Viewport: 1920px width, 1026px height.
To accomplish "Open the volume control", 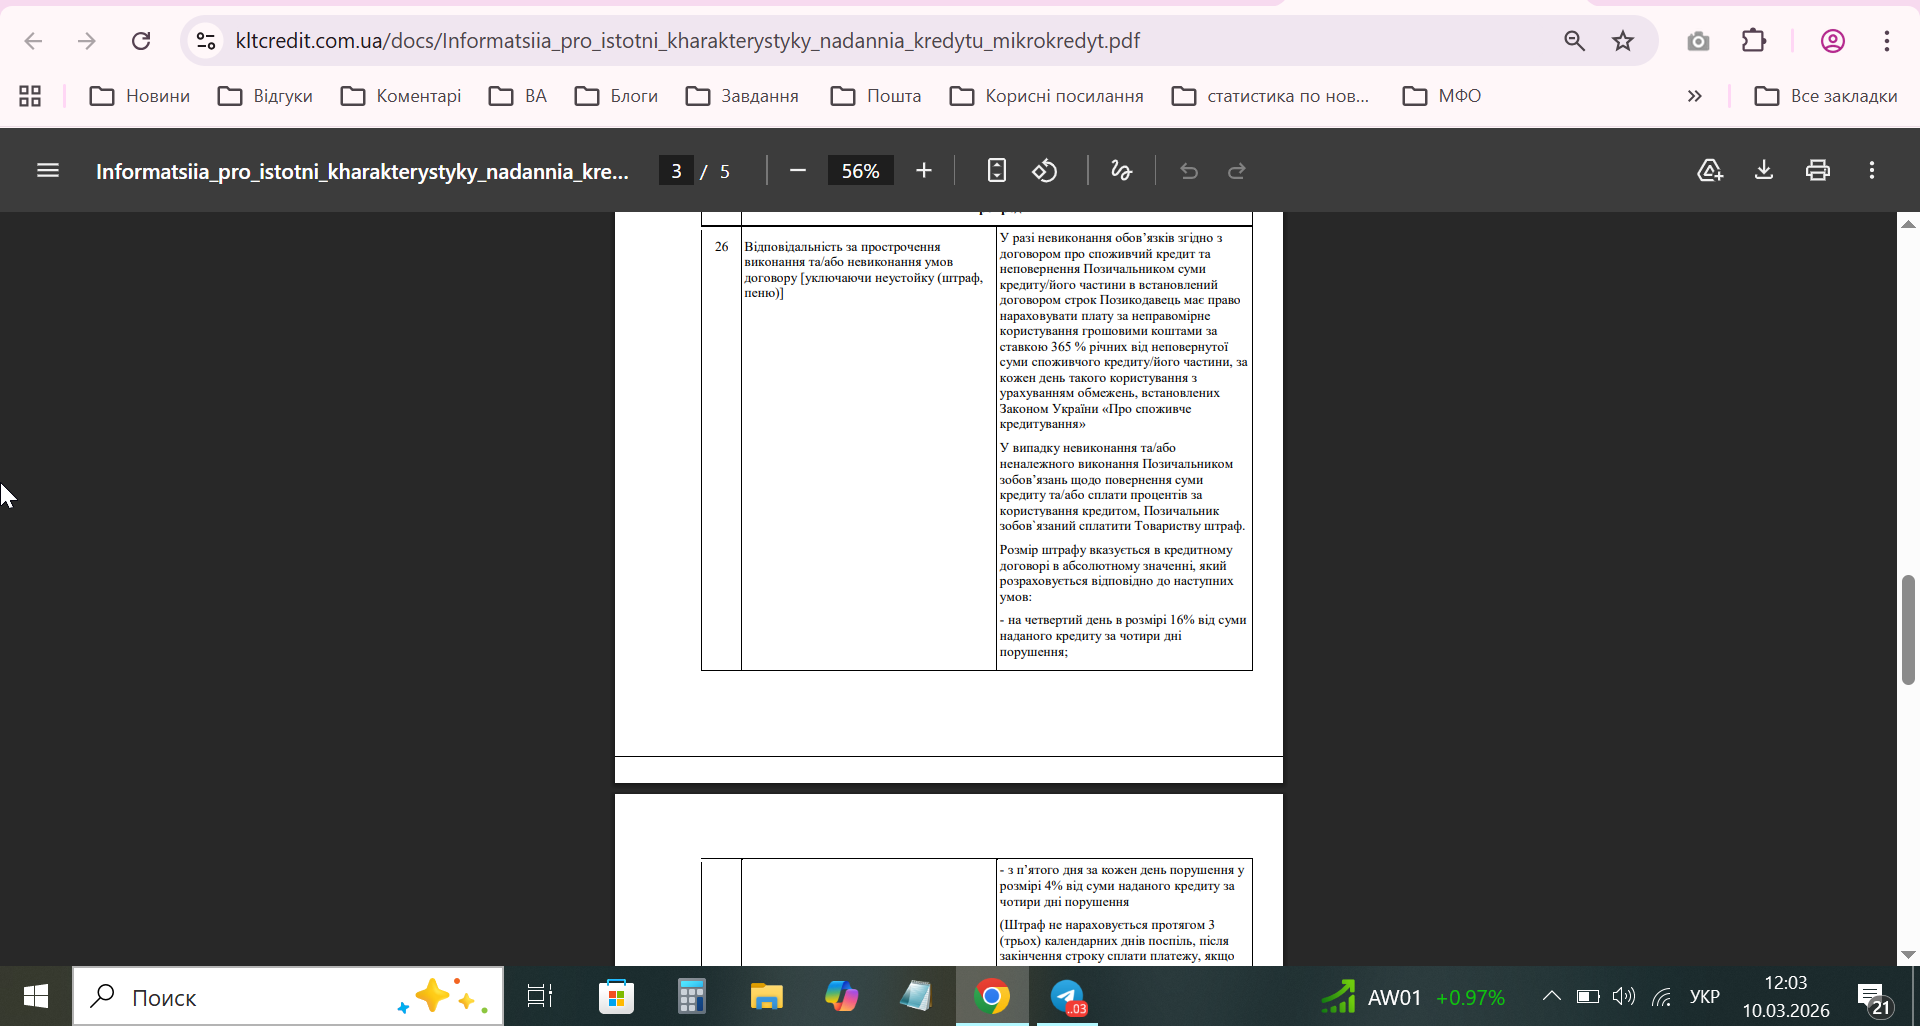I will tap(1624, 996).
